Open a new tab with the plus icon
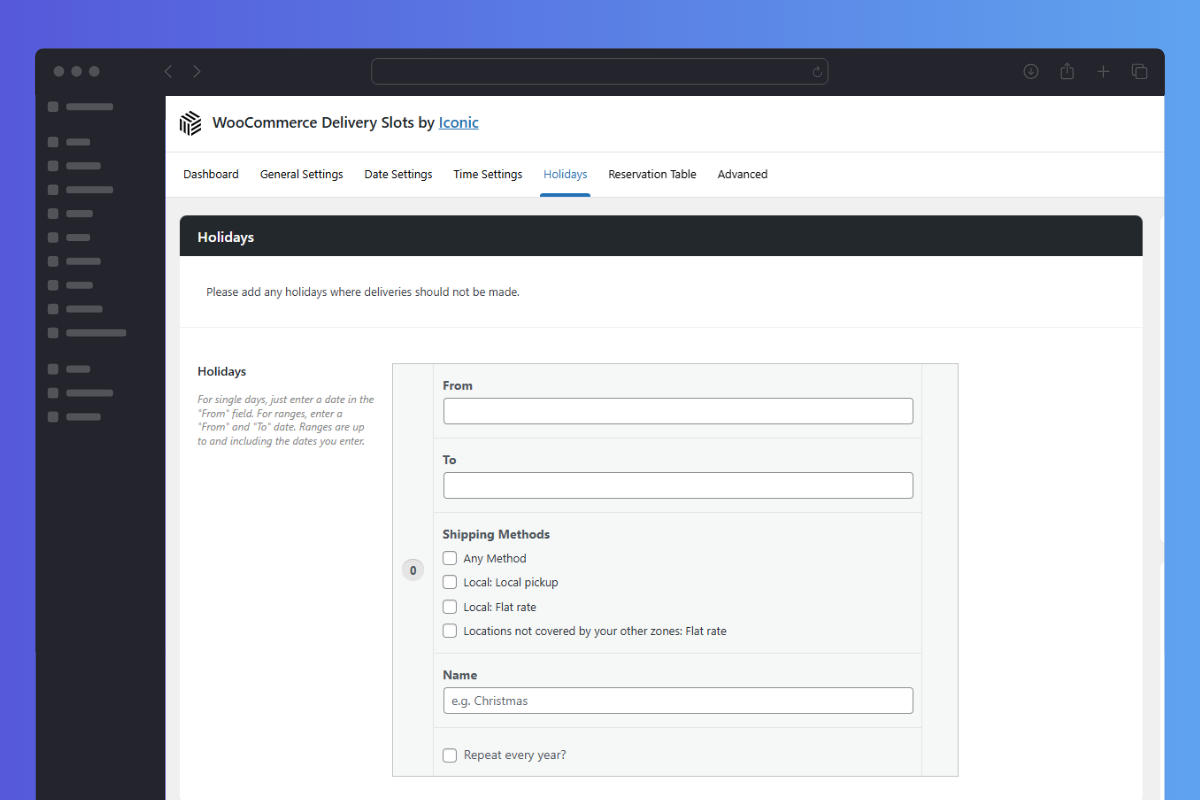This screenshot has height=800, width=1200. pos(1103,71)
